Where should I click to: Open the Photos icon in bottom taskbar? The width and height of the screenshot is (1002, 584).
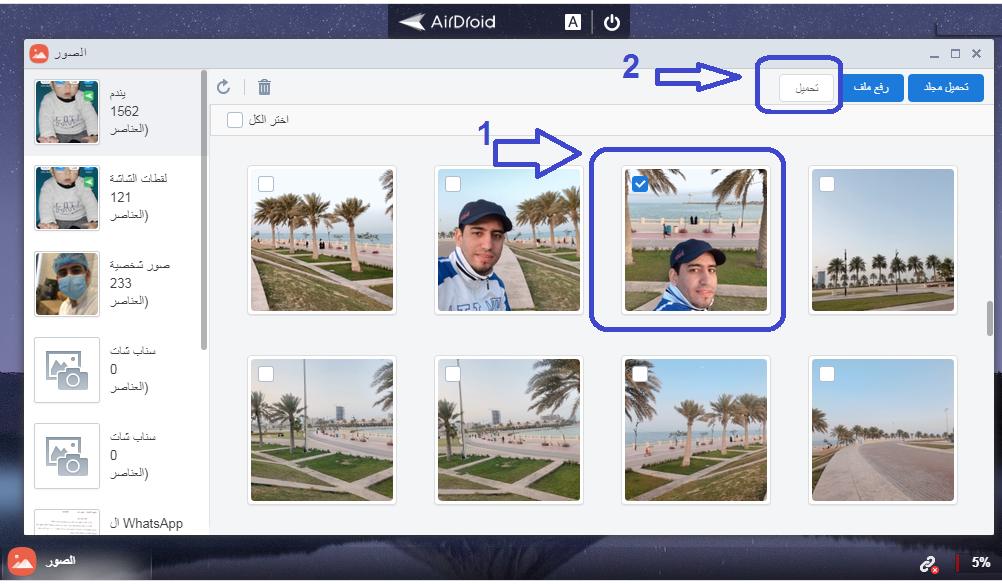click(x=23, y=561)
